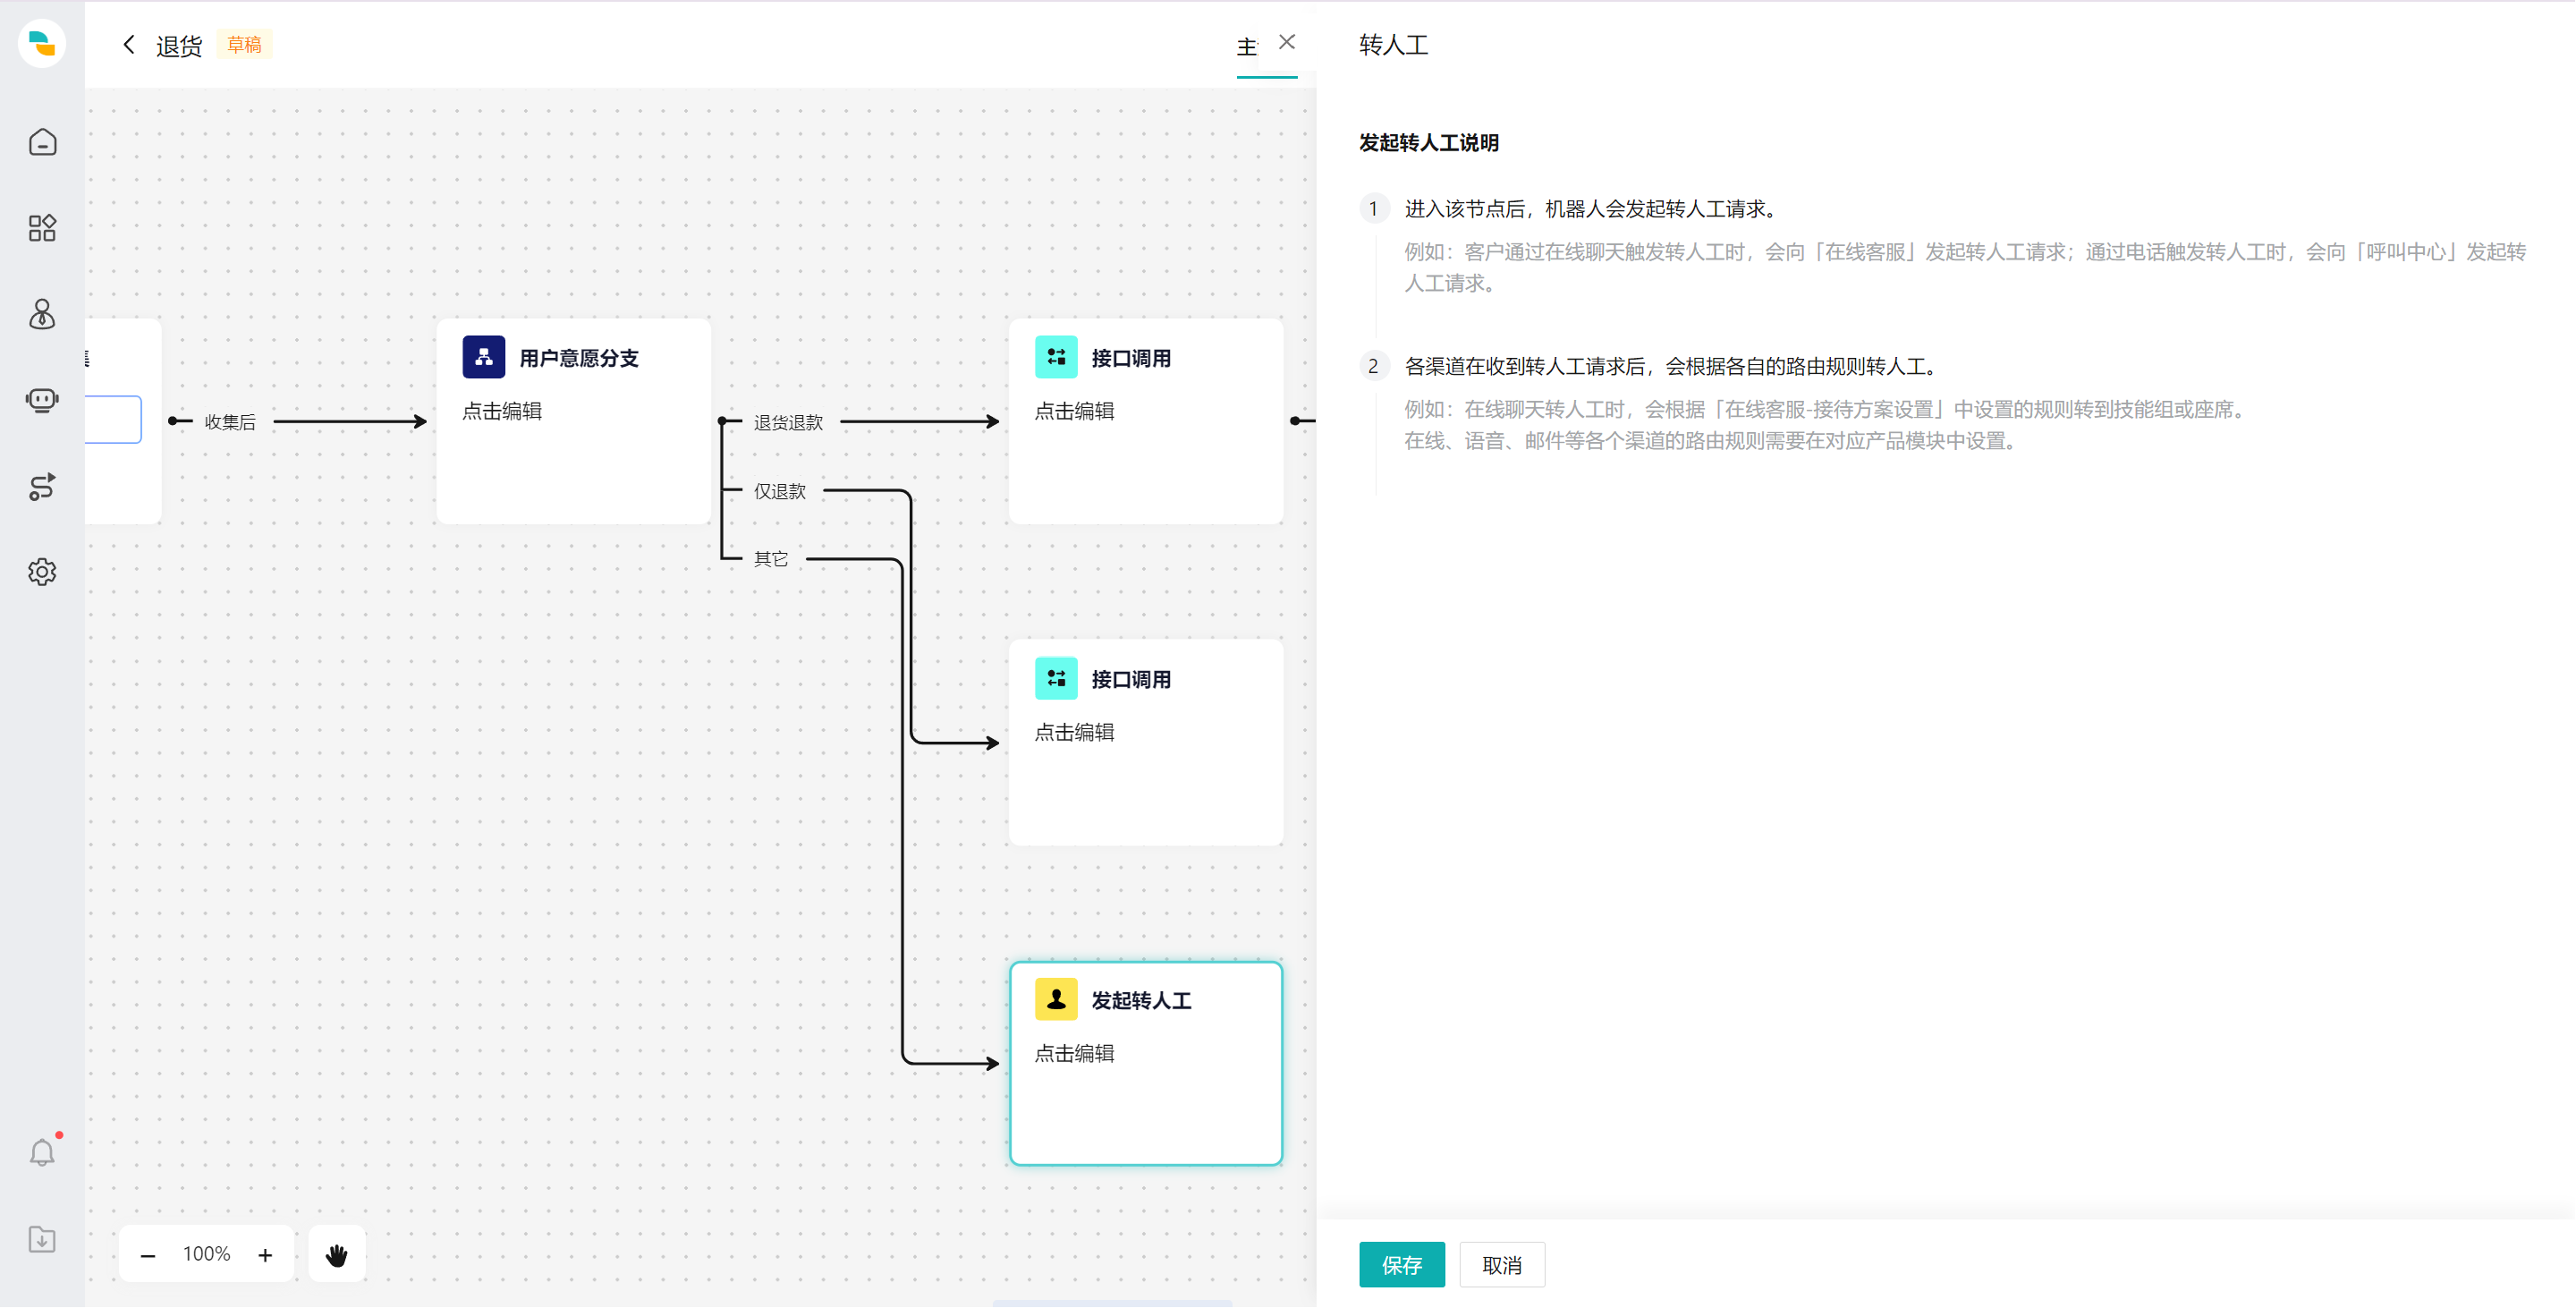Select the 其它 branch label
The image size is (2576, 1308).
pos(771,559)
